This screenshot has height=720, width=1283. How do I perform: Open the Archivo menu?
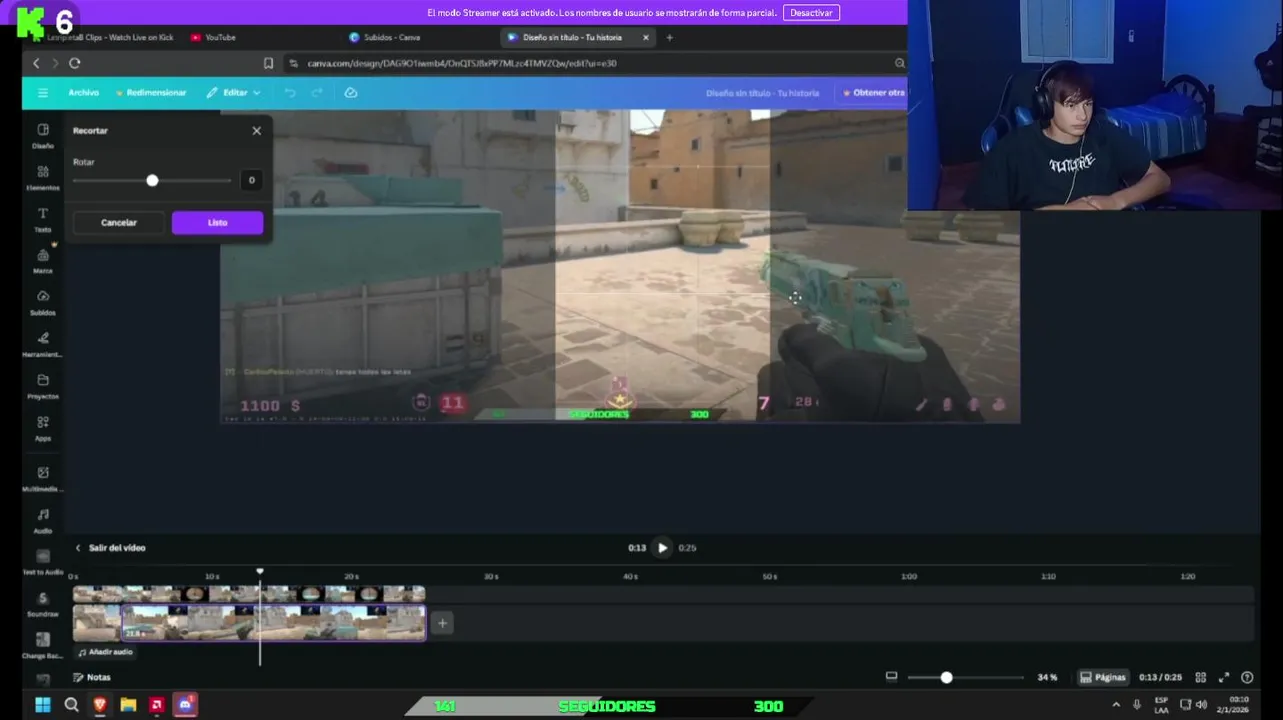click(x=83, y=93)
